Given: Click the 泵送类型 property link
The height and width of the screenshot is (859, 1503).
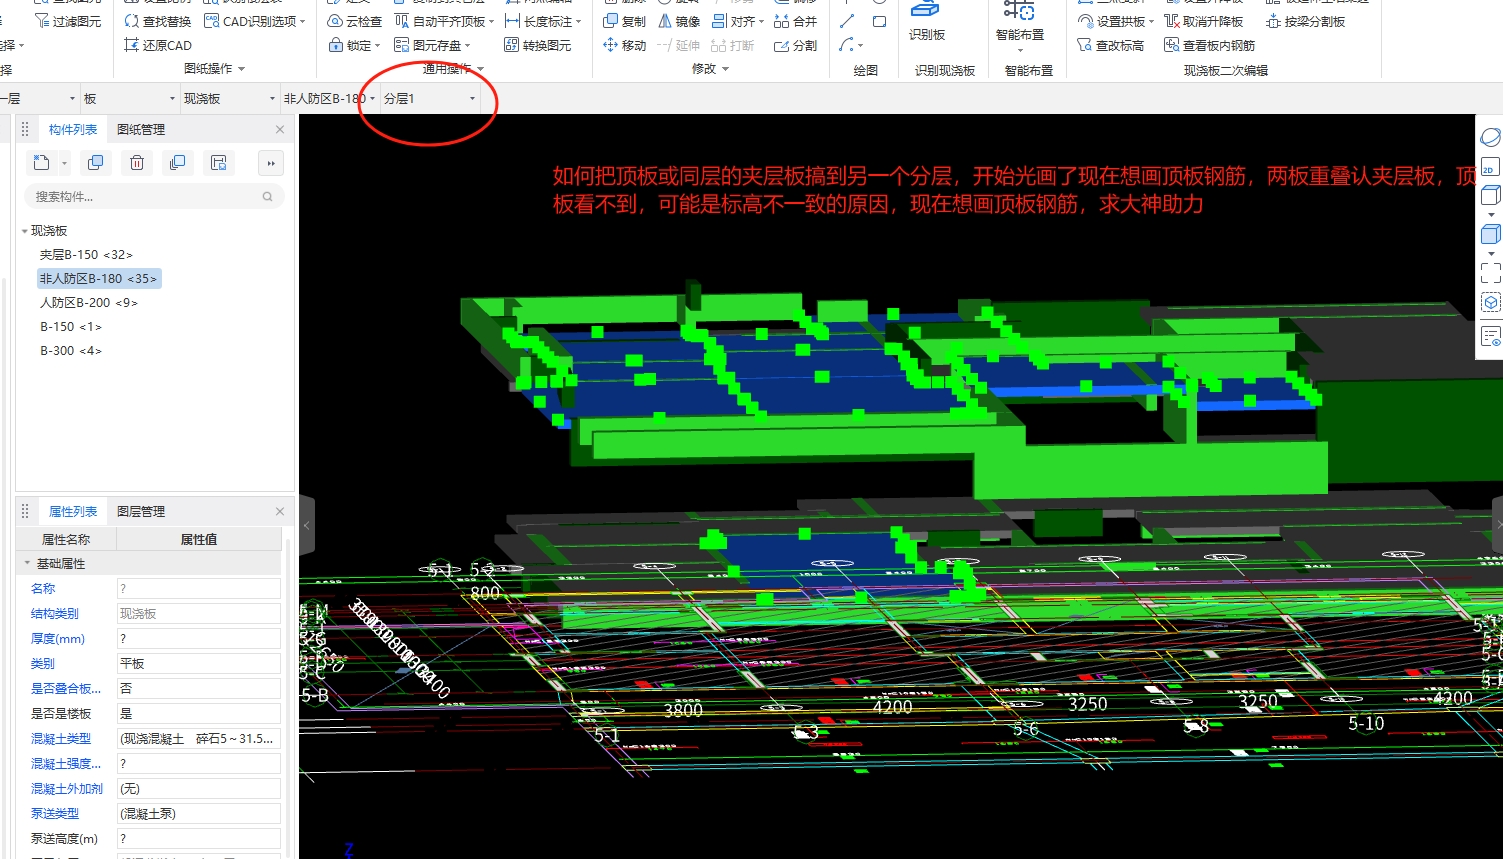Looking at the screenshot, I should (x=55, y=814).
